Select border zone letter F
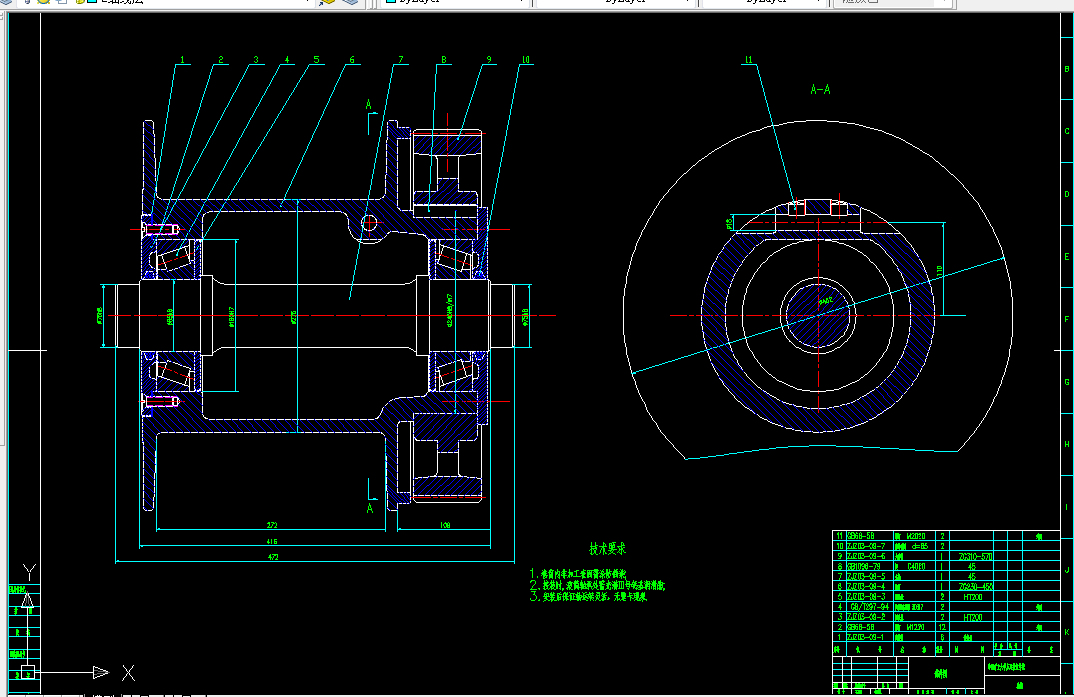The image size is (1074, 697). (1066, 319)
